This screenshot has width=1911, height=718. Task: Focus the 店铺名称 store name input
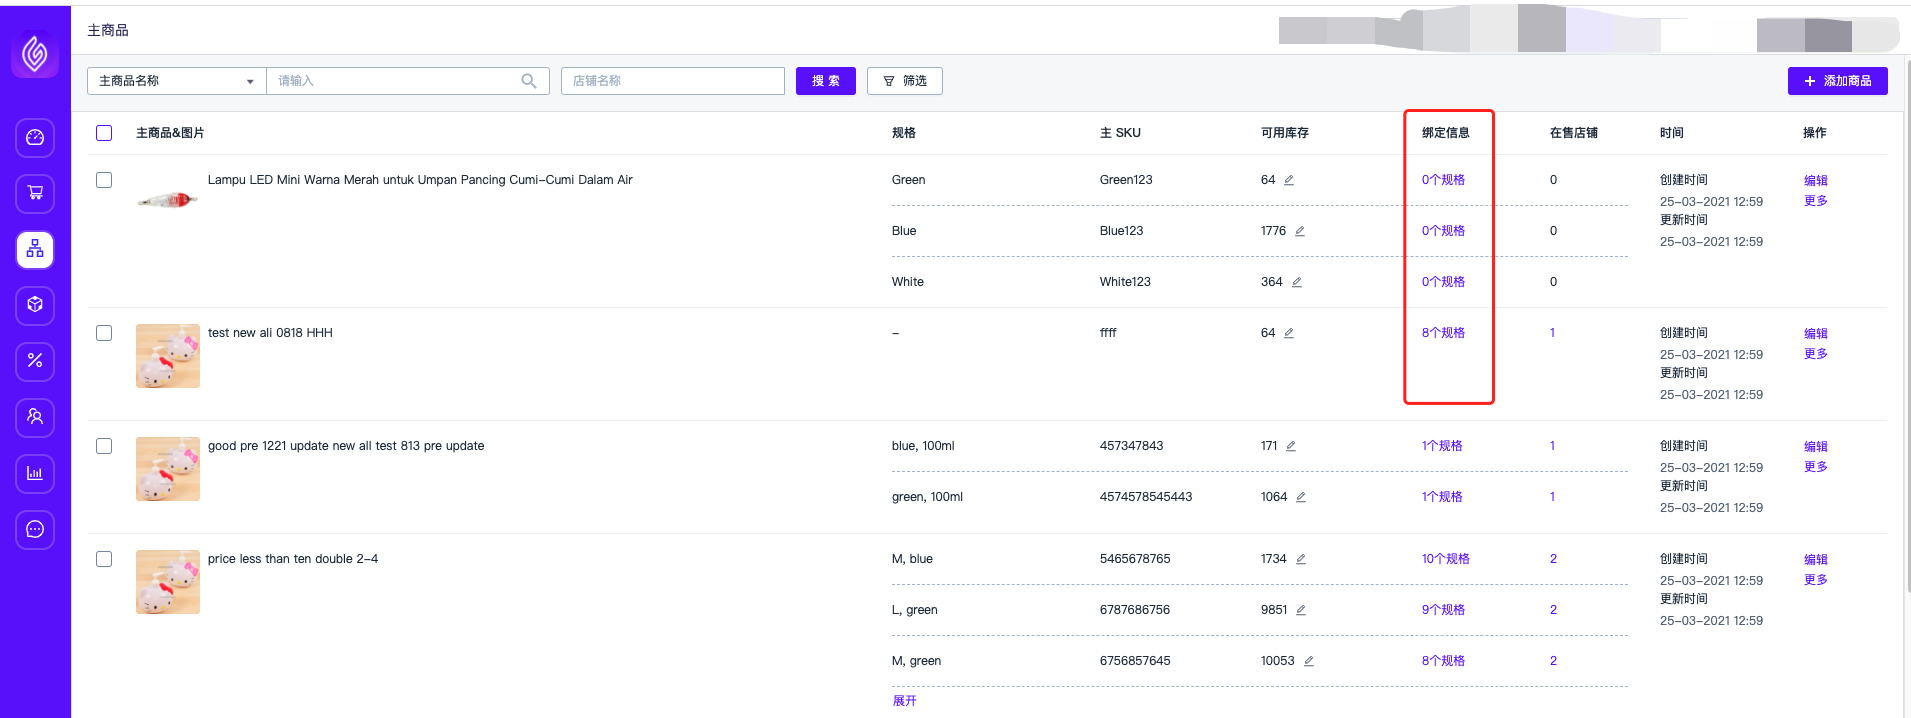672,81
